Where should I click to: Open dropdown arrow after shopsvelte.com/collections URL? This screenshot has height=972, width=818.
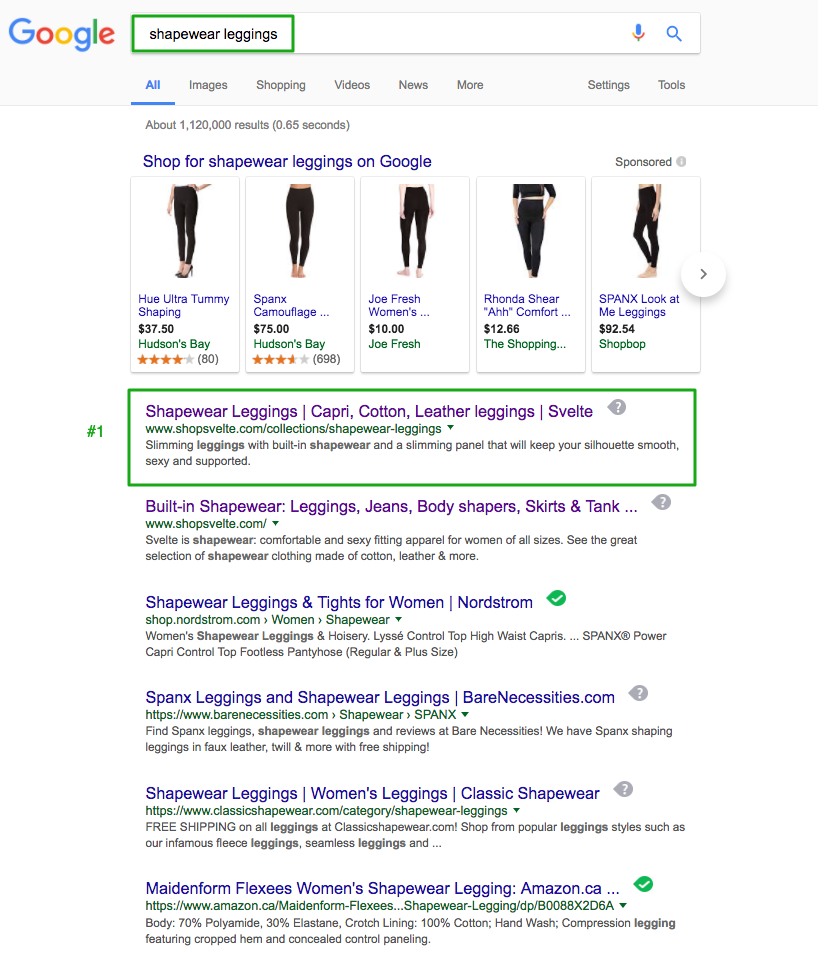tap(451, 428)
